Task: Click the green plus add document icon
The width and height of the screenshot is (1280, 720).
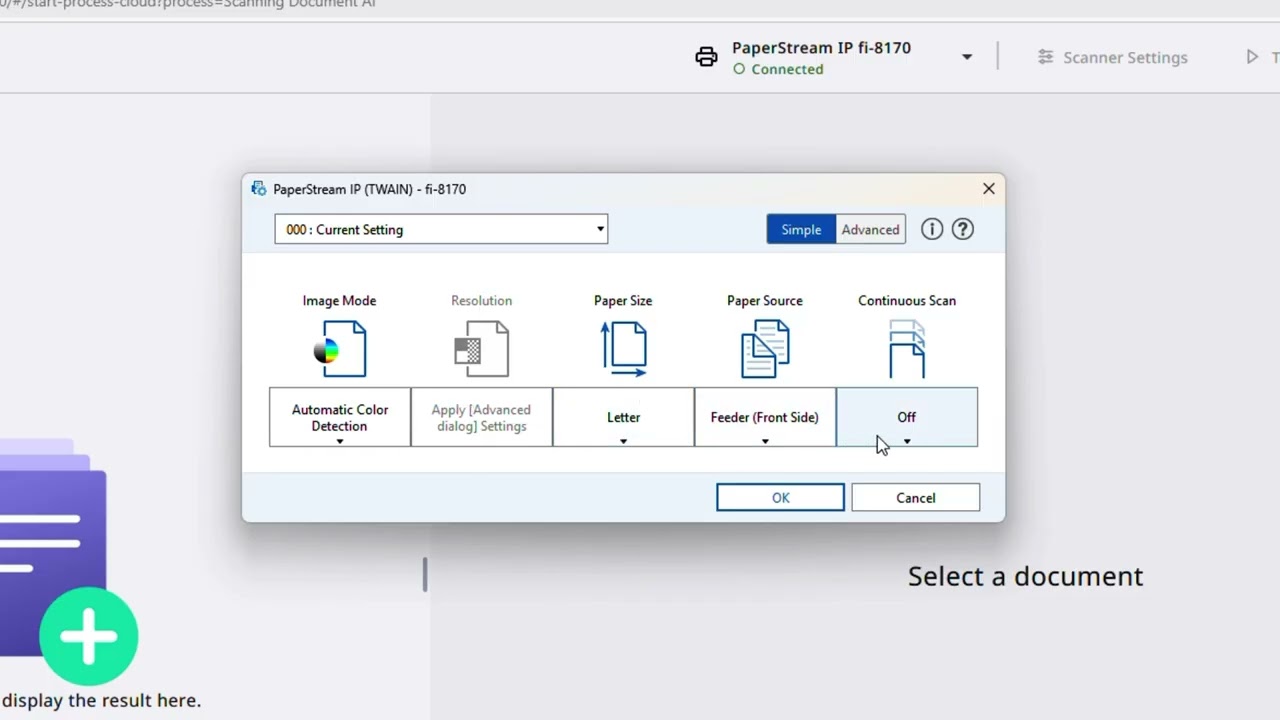Action: point(89,636)
